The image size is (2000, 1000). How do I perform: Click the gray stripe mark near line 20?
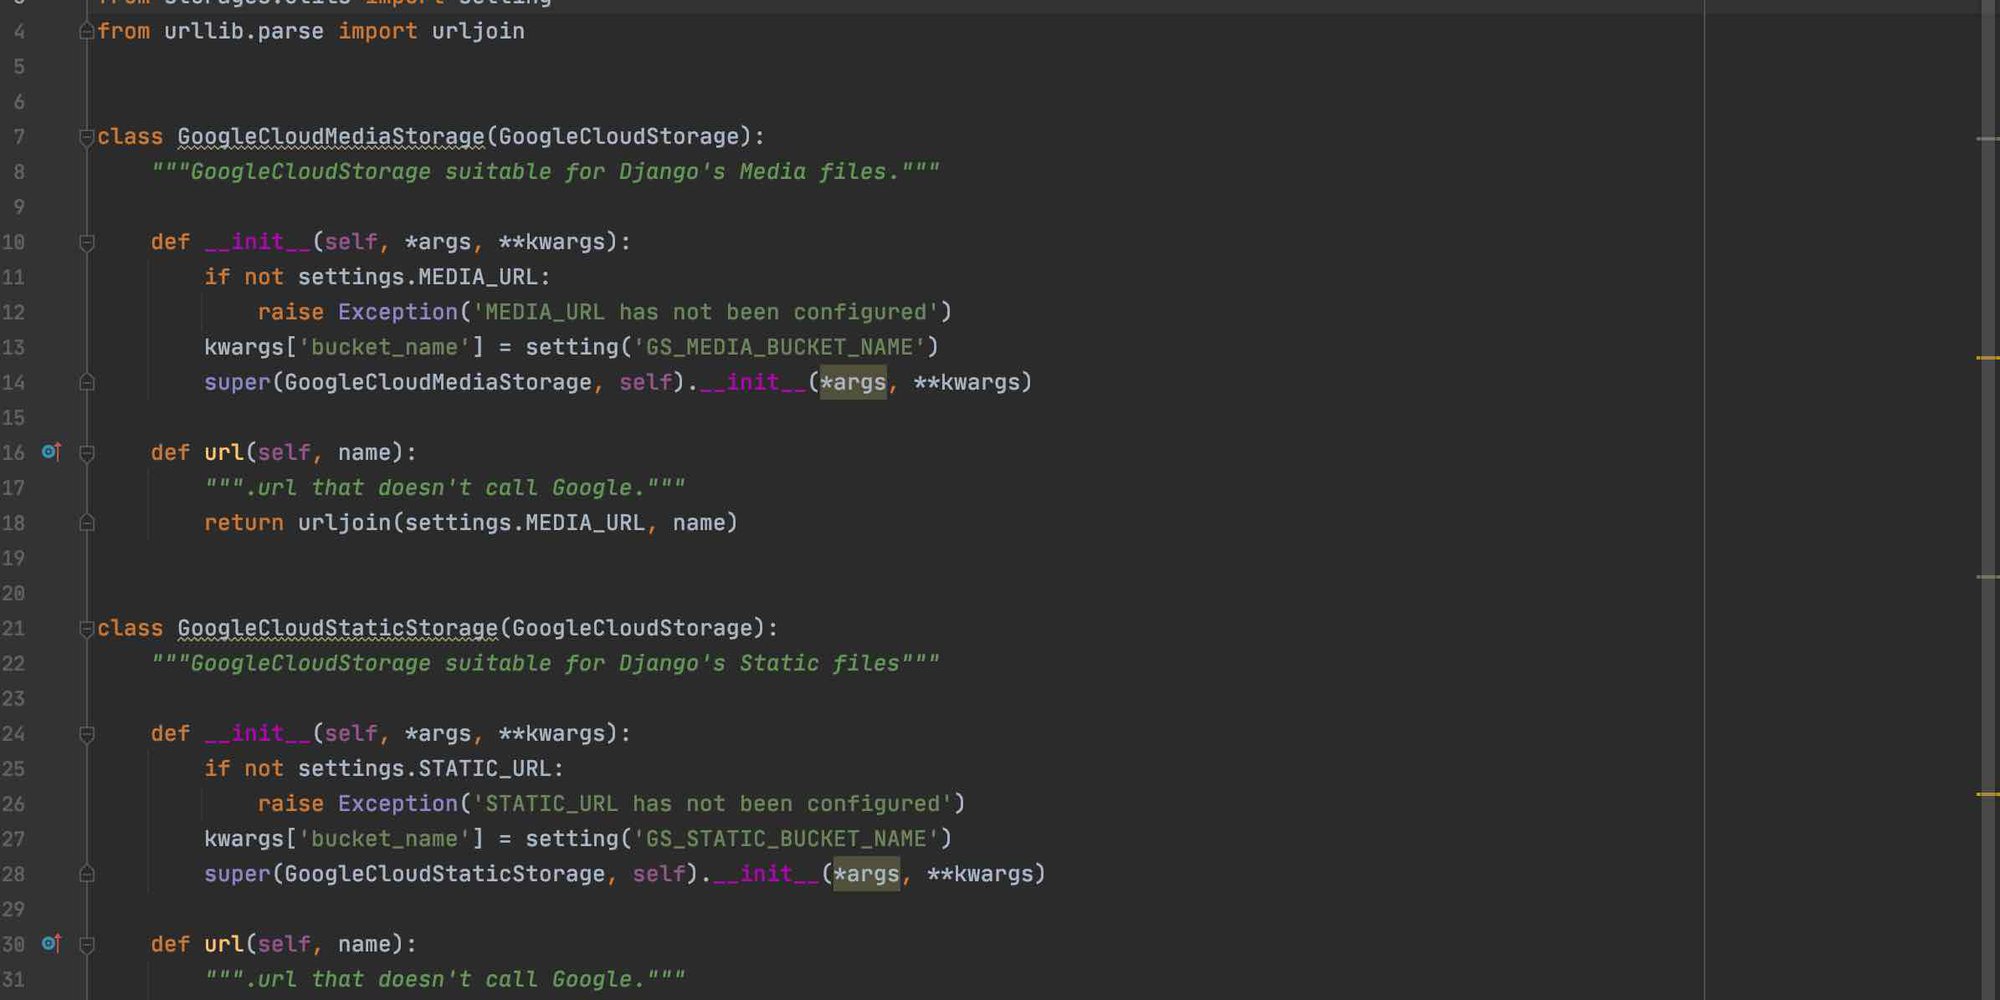[1988, 577]
